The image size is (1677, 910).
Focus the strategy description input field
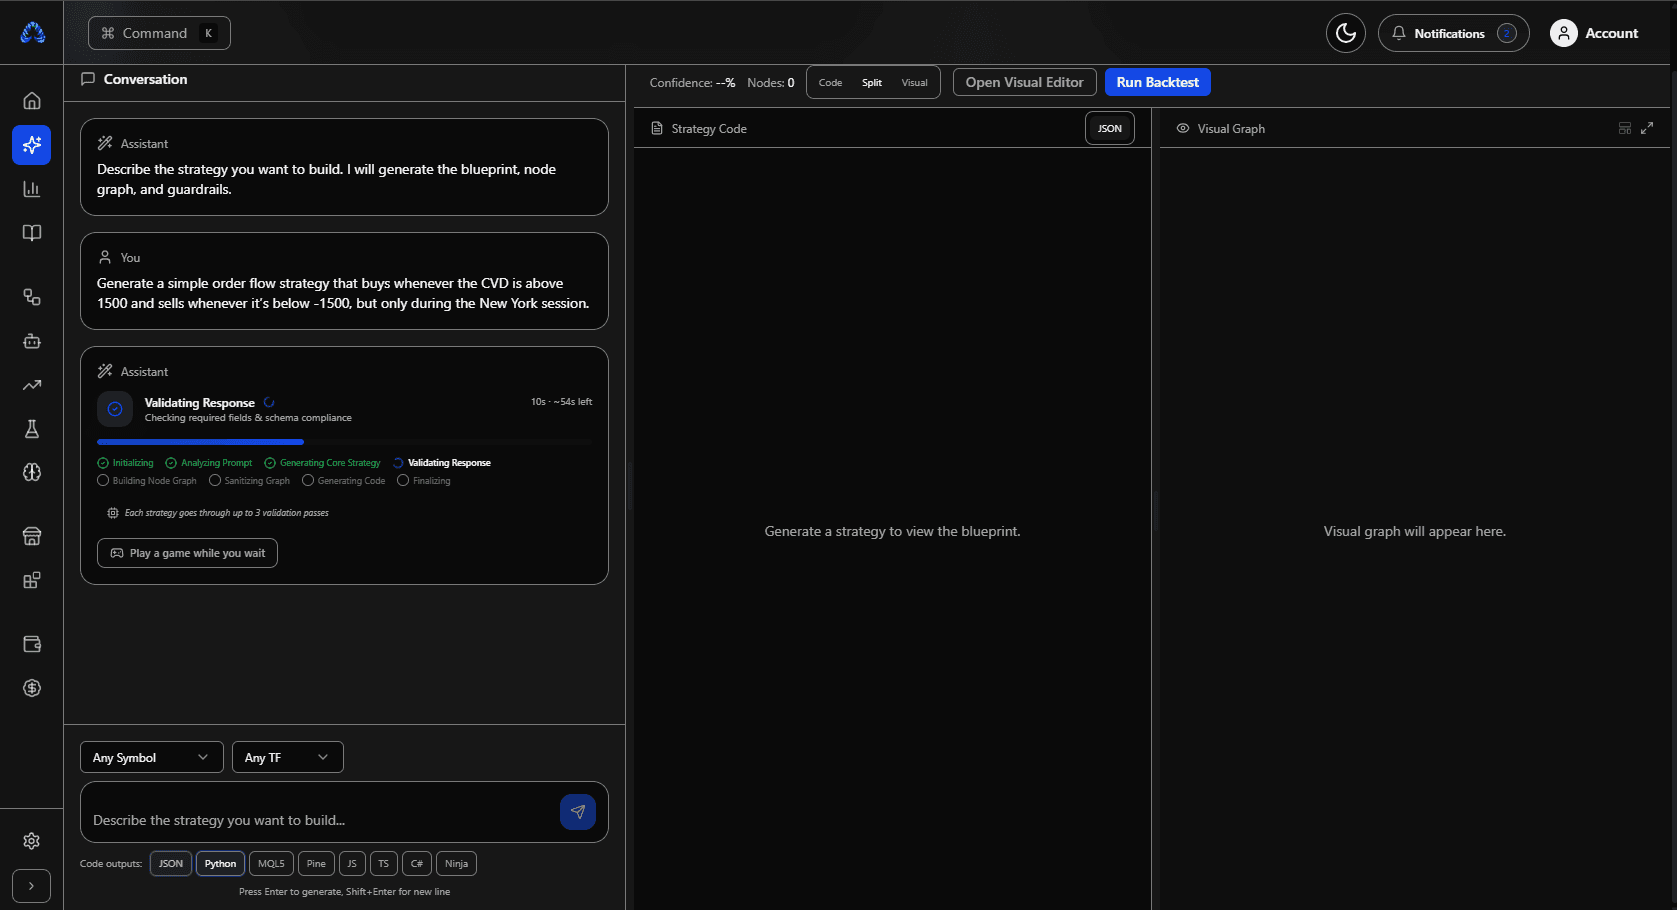pos(320,819)
